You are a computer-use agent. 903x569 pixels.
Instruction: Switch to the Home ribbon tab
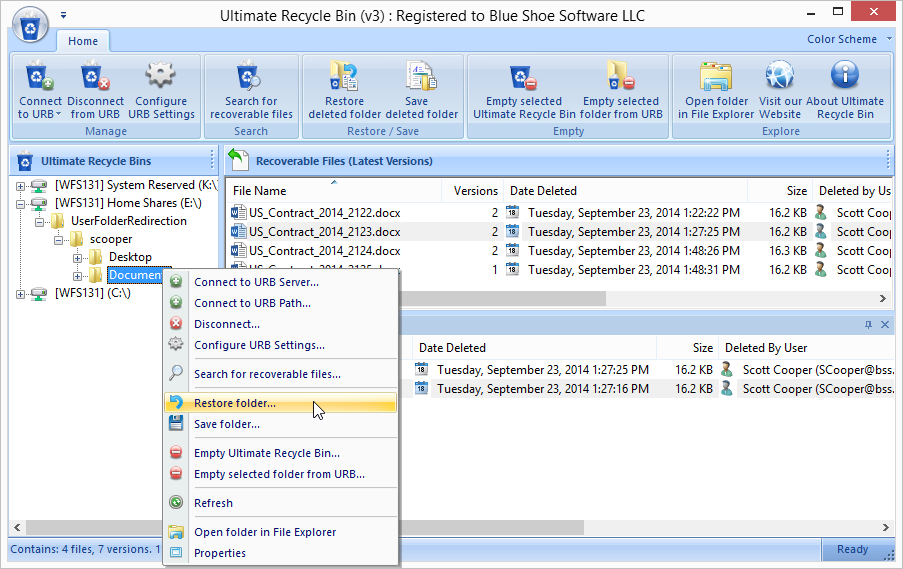pos(83,41)
